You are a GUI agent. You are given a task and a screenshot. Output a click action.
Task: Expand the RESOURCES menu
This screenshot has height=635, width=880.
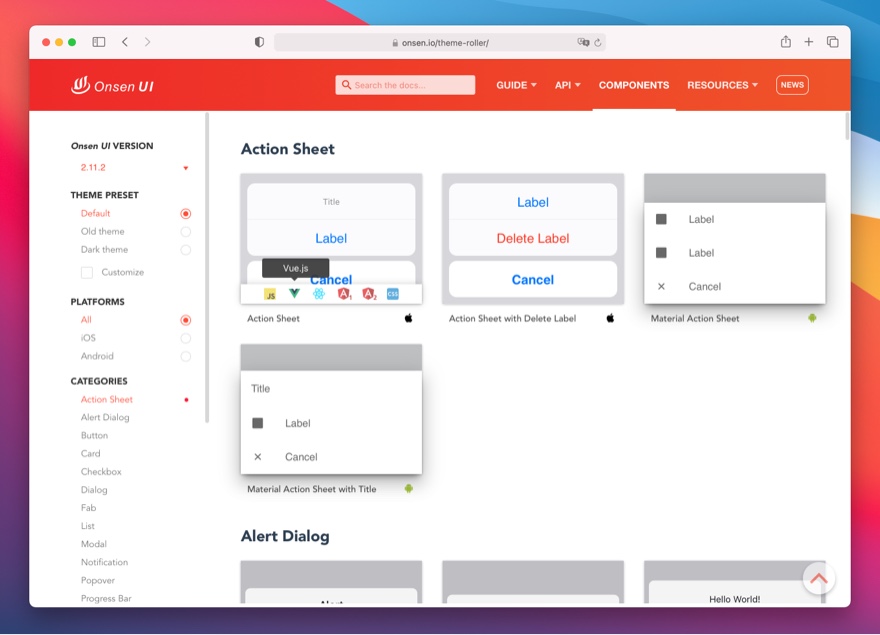(722, 85)
